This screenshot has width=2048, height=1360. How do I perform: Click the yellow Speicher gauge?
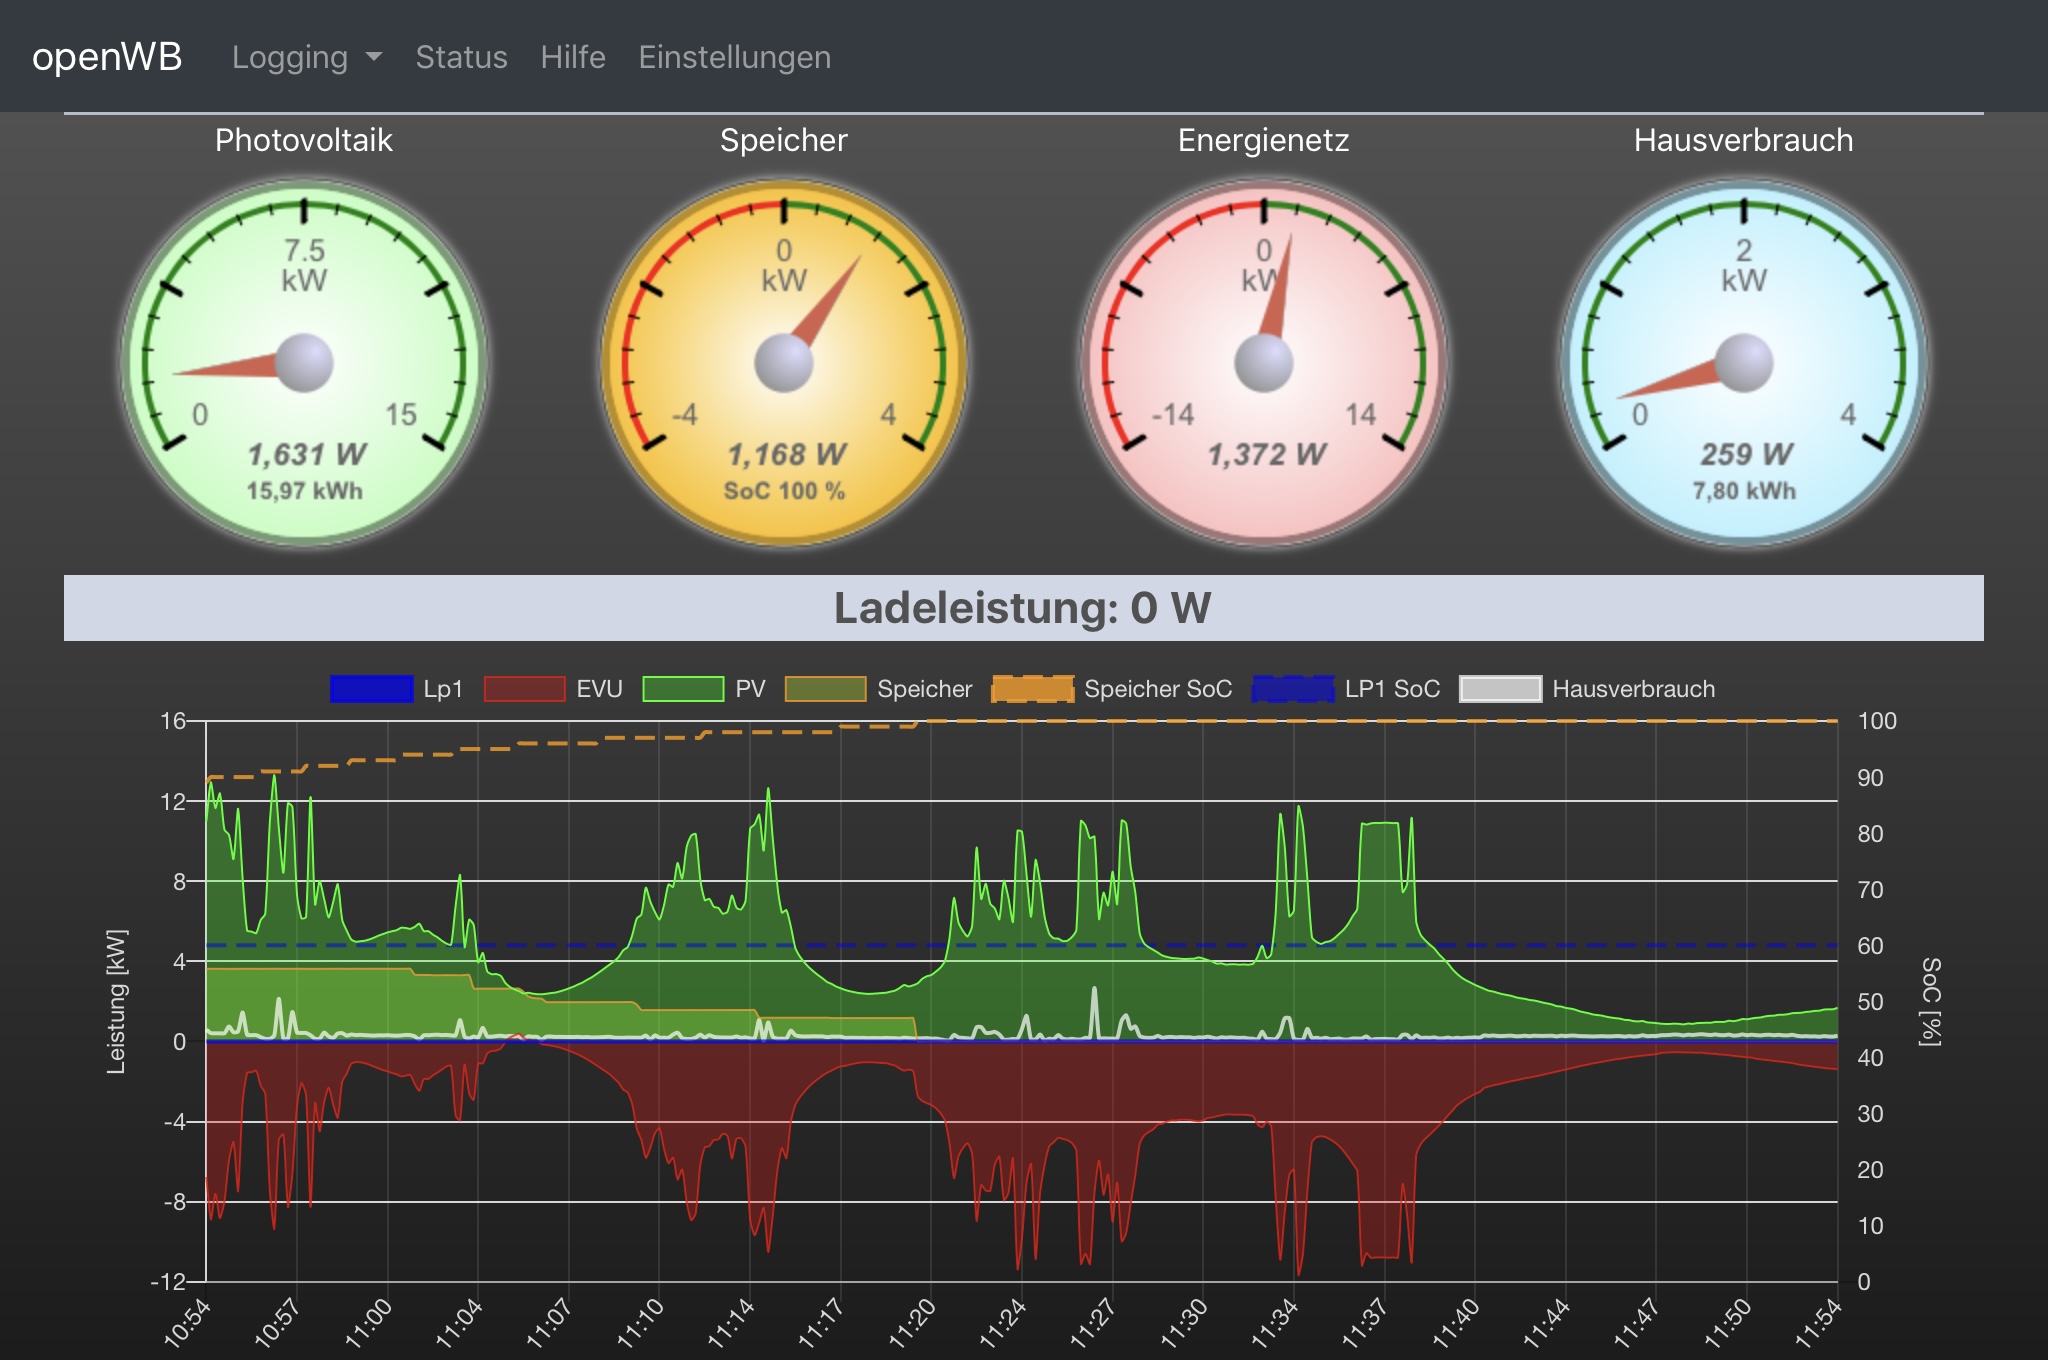coord(784,362)
